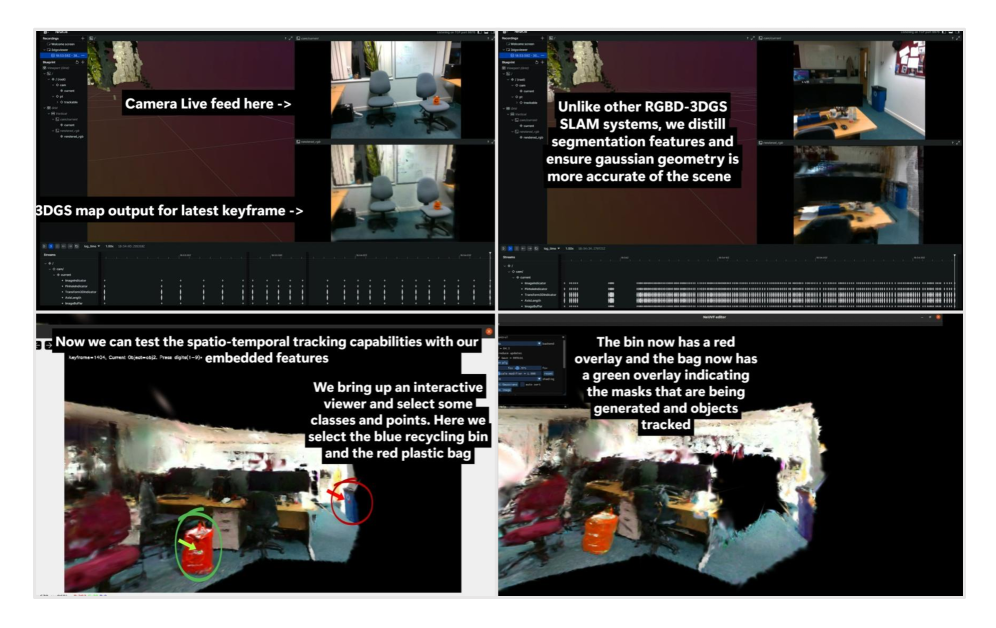Select the cam entity in Camera Live feed blueprint tree
Image resolution: width=996 pixels, height=628 pixels.
(62, 85)
